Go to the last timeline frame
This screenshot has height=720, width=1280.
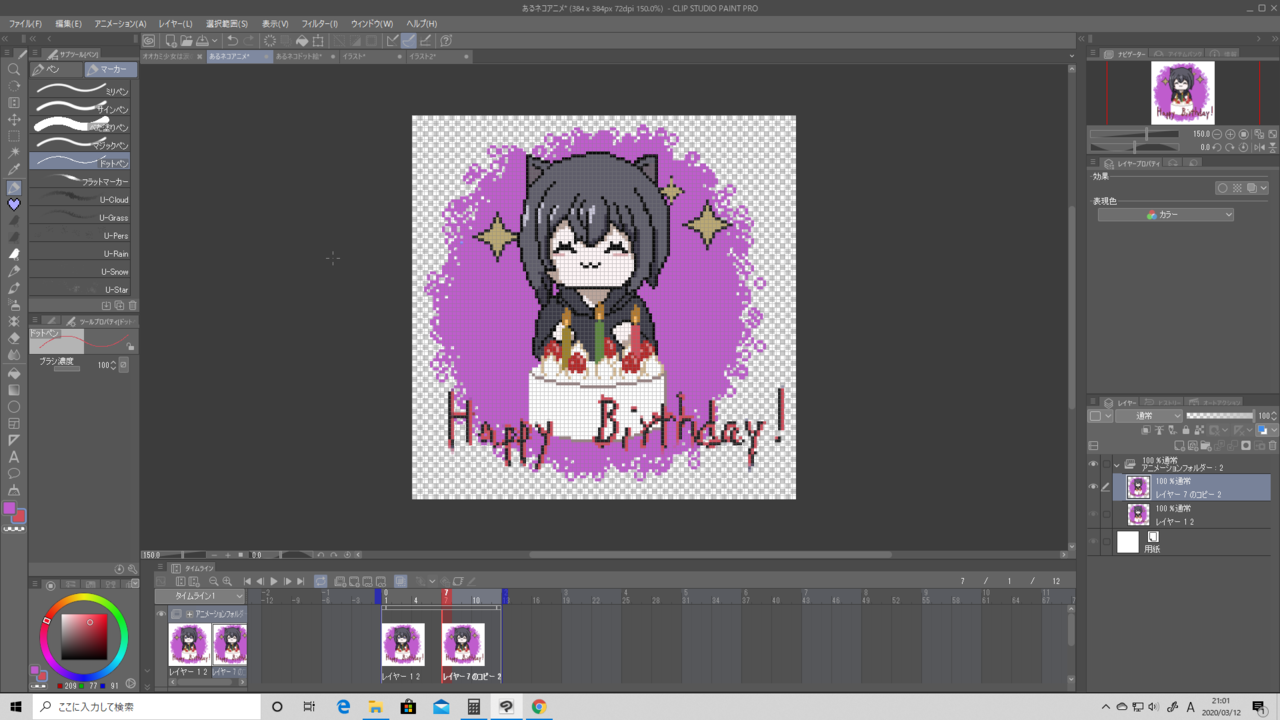click(301, 581)
